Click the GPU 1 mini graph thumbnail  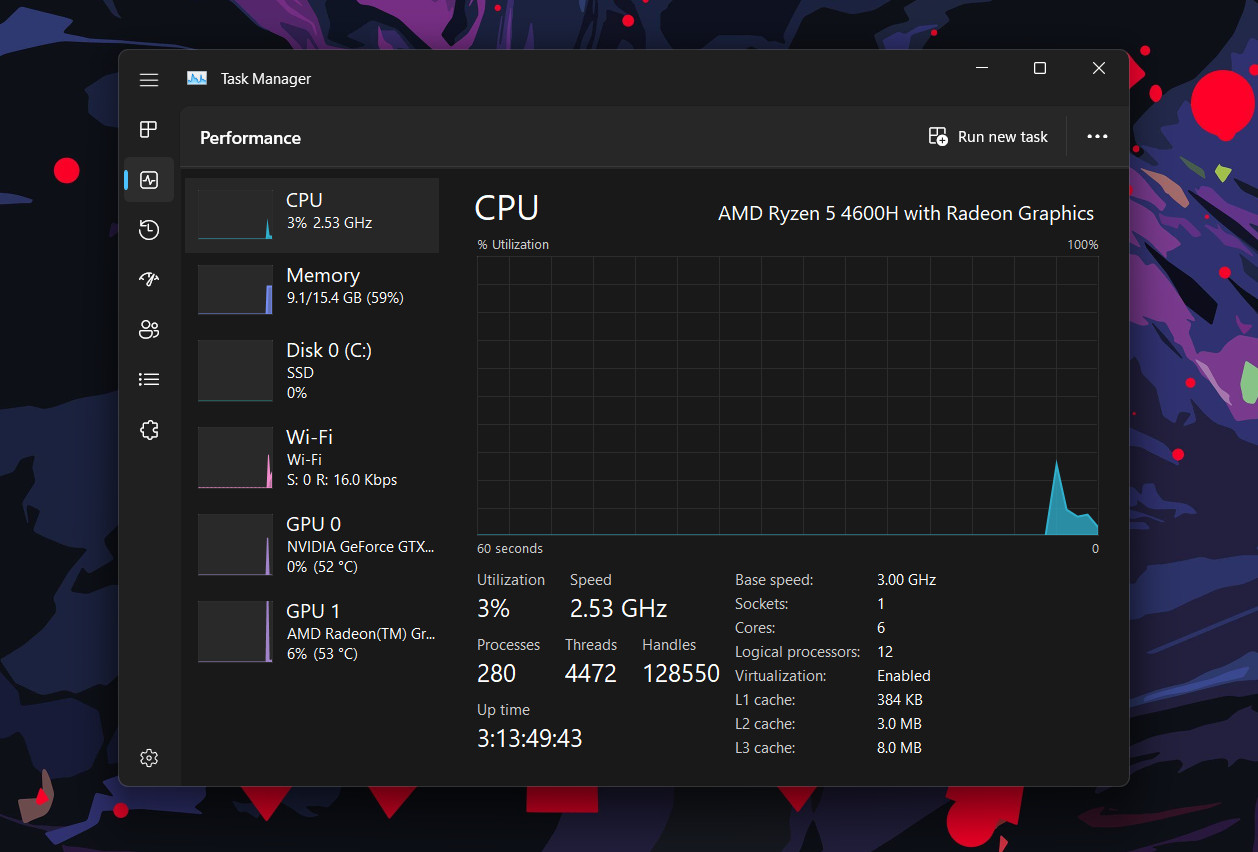click(x=235, y=631)
